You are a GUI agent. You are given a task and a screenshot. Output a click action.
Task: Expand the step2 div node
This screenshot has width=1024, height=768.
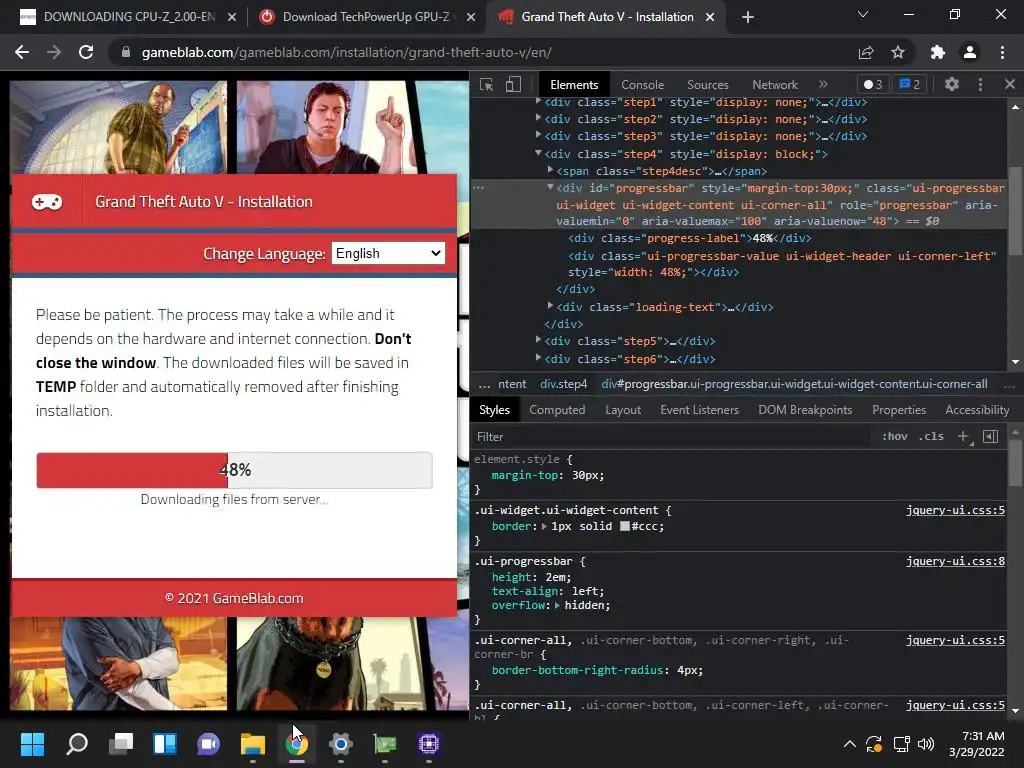(538, 118)
